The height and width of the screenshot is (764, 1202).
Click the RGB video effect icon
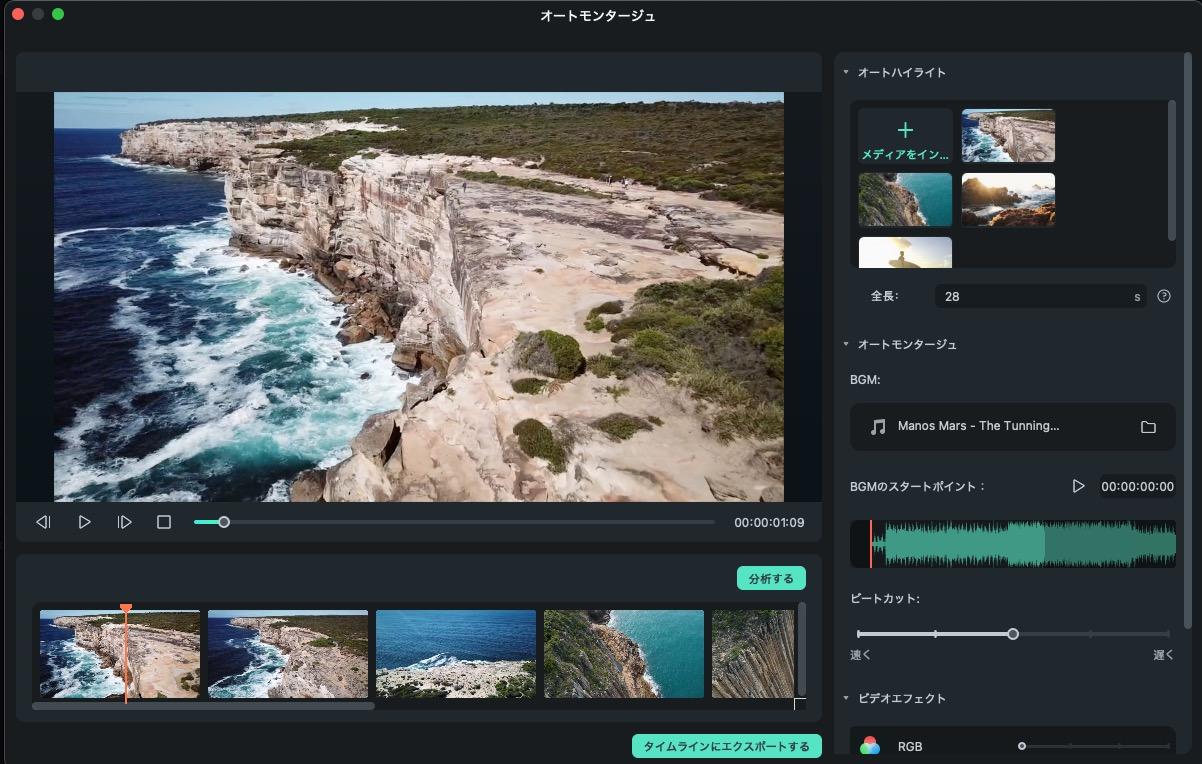pos(870,746)
